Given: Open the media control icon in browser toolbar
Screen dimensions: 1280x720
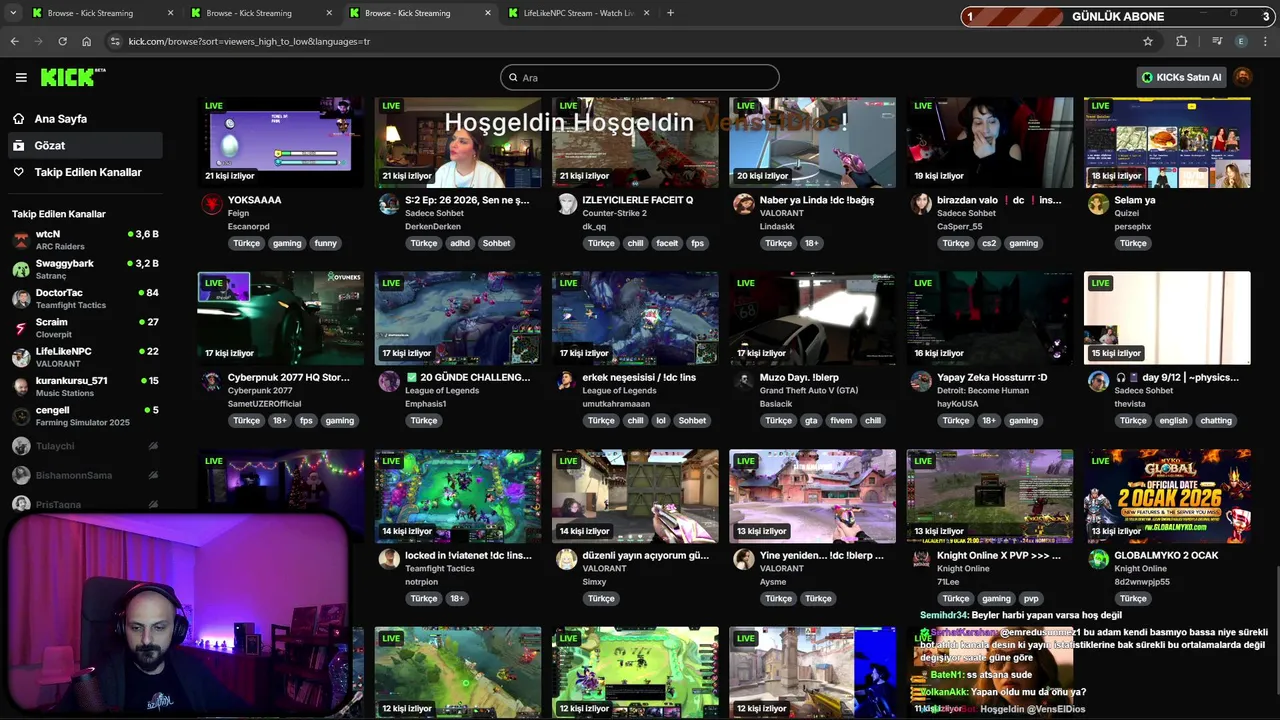Looking at the screenshot, I should pyautogui.click(x=1217, y=41).
